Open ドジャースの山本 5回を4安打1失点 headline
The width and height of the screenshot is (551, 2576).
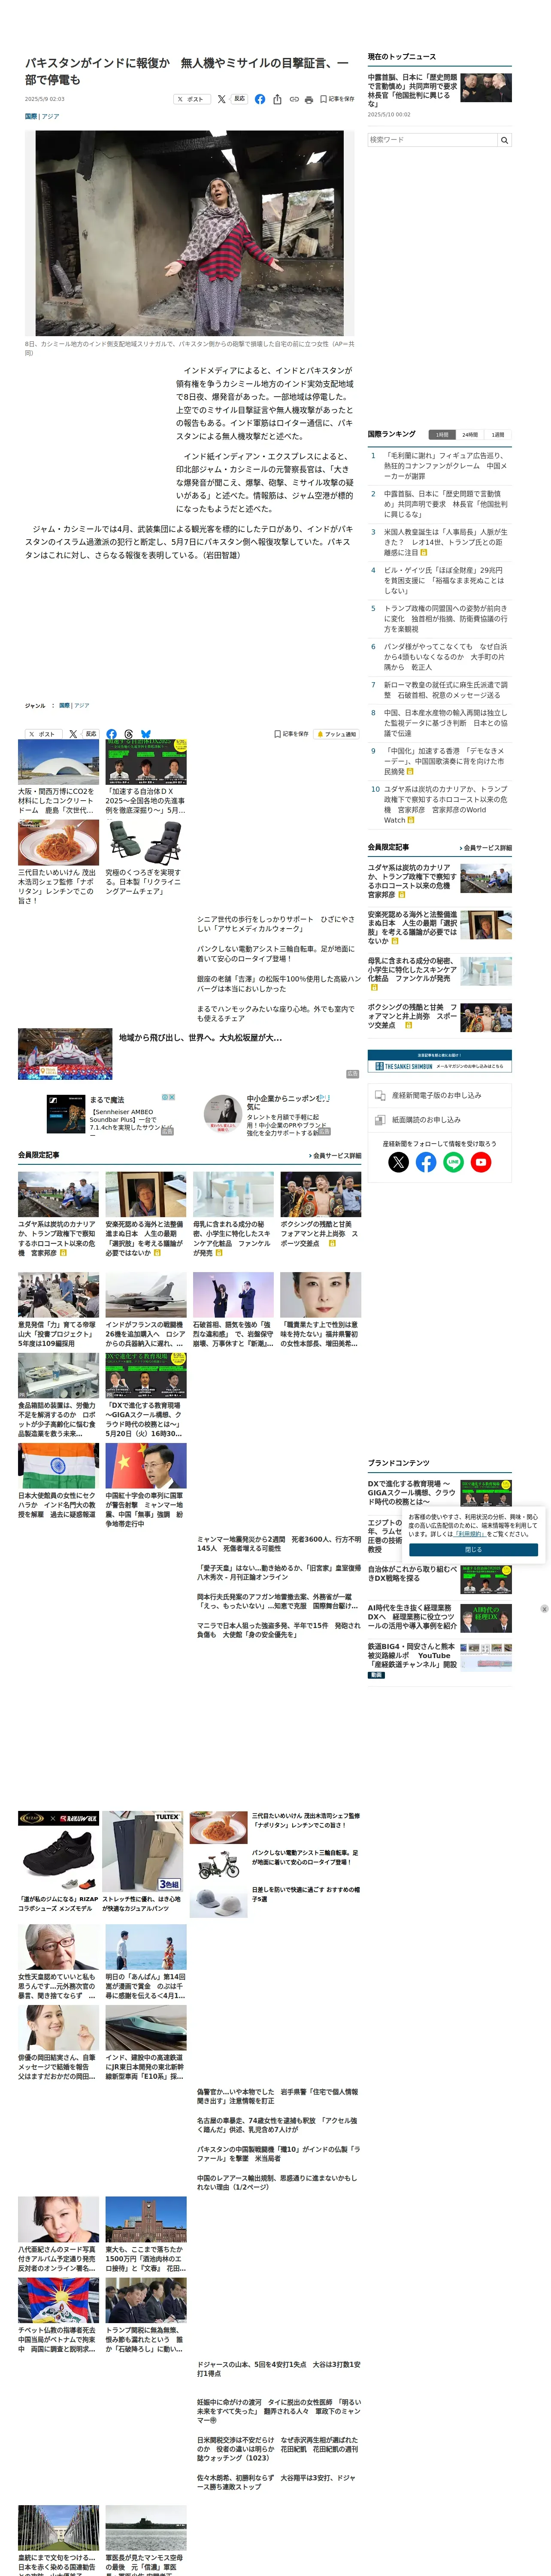tap(278, 2368)
